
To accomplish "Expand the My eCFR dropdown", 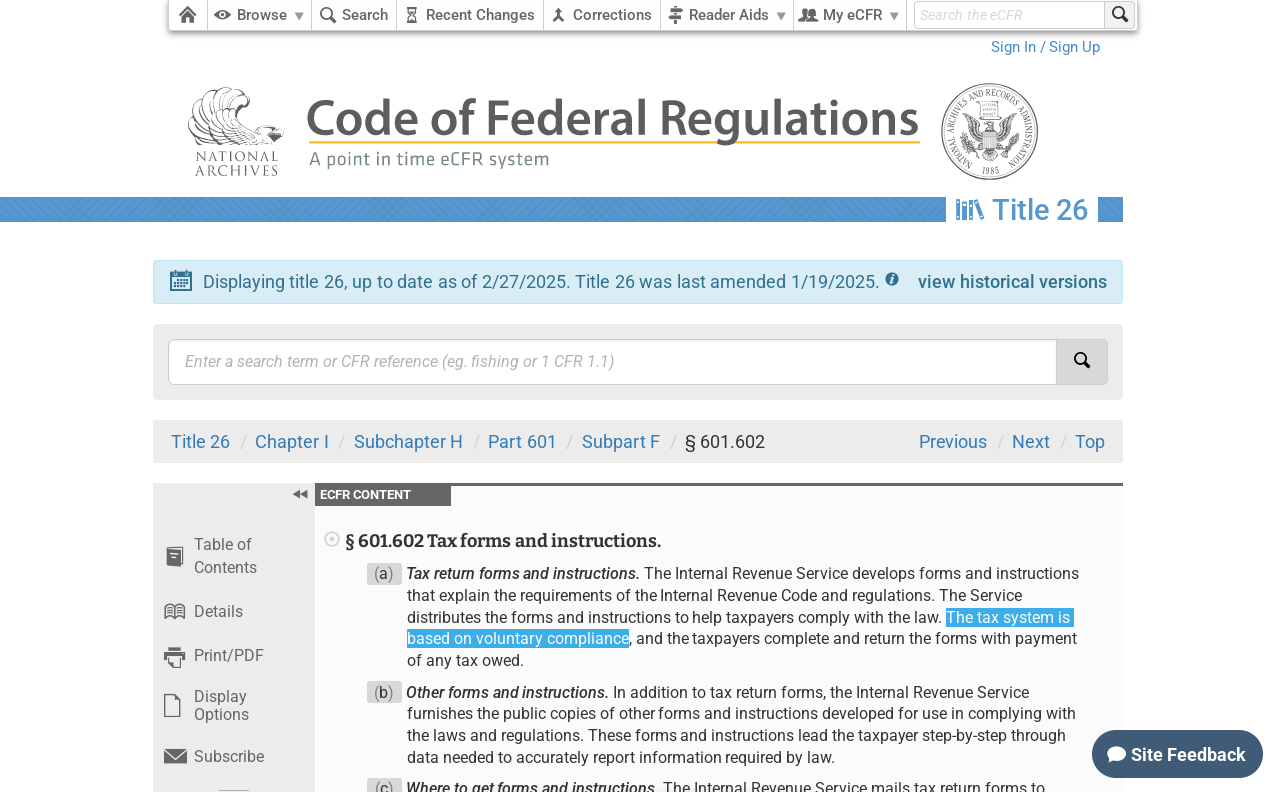I will point(850,15).
